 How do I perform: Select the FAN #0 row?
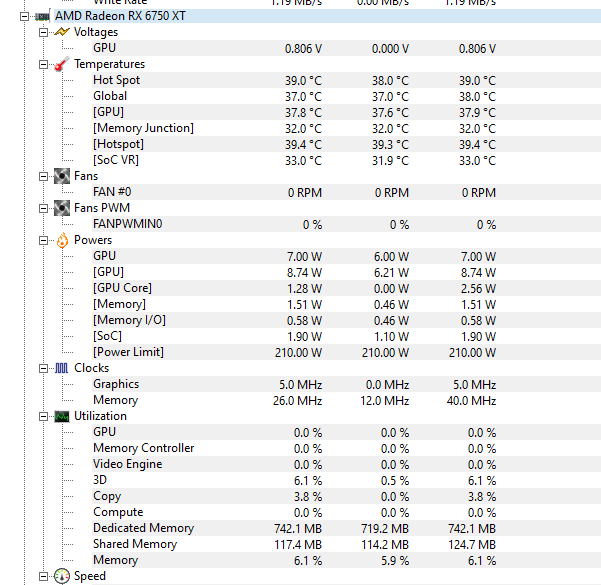coord(346,192)
